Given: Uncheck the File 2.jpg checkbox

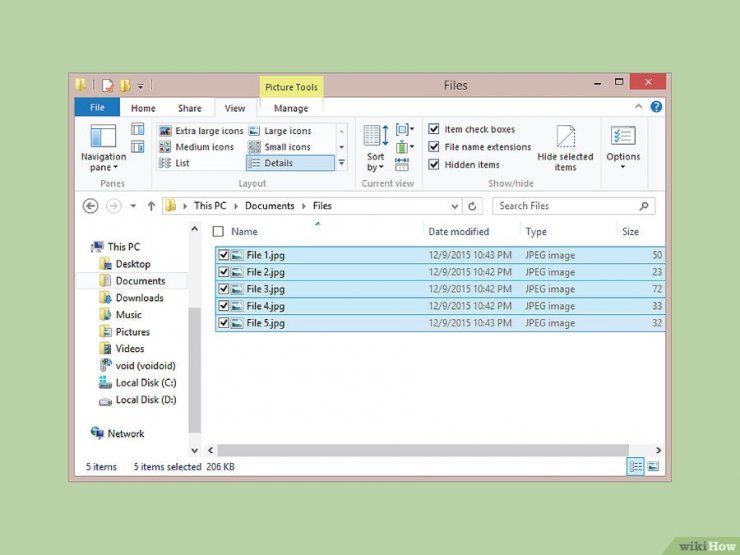Looking at the screenshot, I should click(x=223, y=272).
